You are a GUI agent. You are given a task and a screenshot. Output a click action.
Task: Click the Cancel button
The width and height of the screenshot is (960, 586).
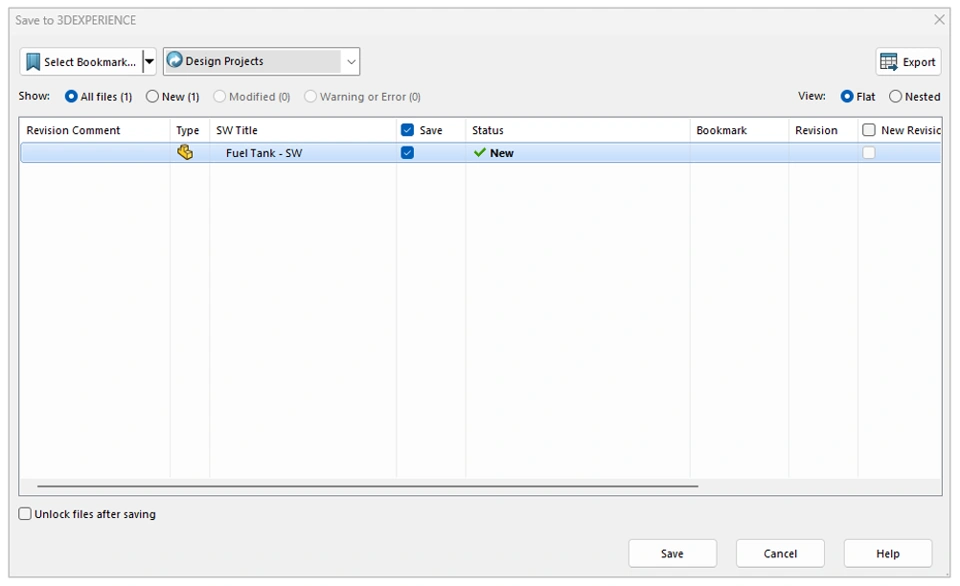[x=780, y=554]
